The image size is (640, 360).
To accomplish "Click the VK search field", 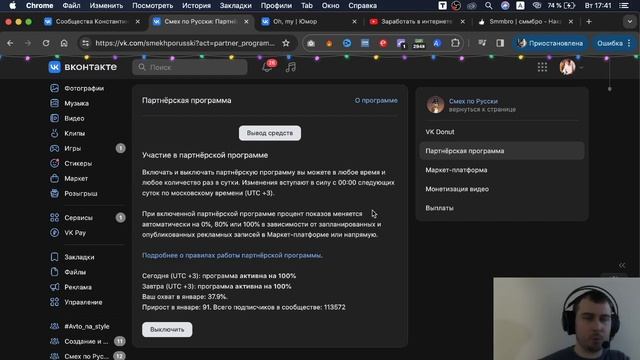I will [x=190, y=67].
